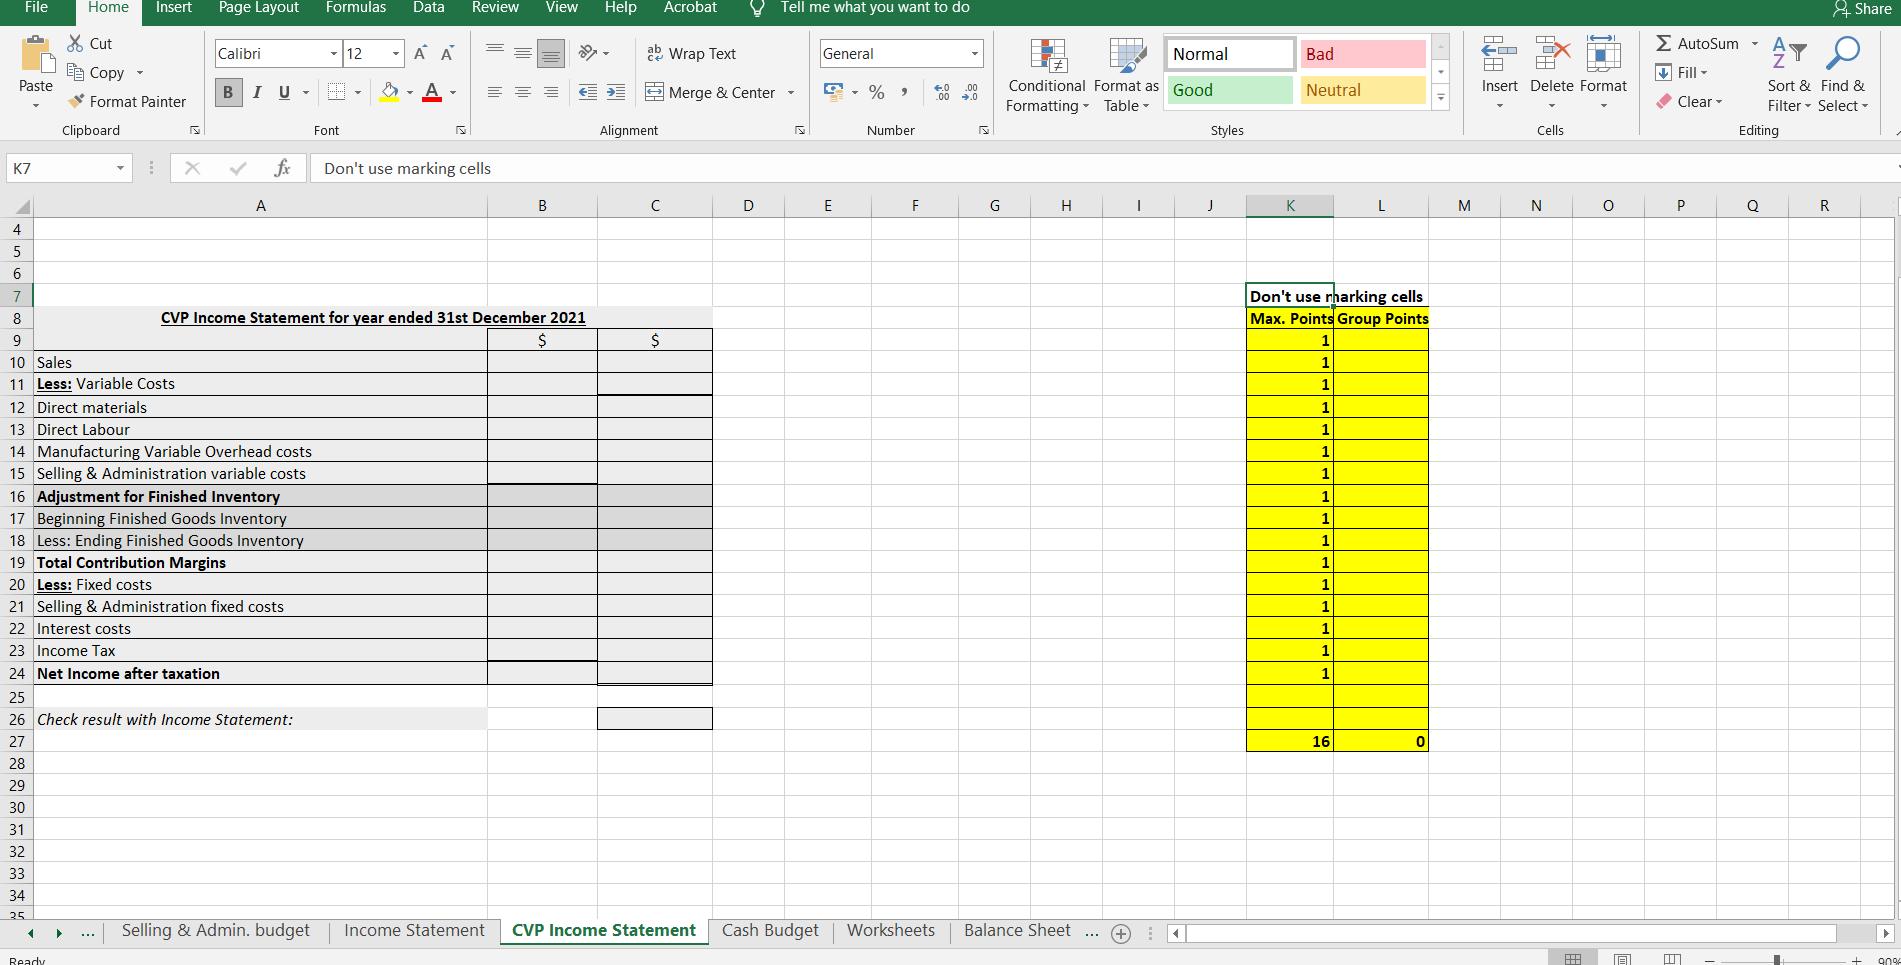The width and height of the screenshot is (1901, 965).
Task: Click the Select All corner triangle
Action: tap(20, 207)
